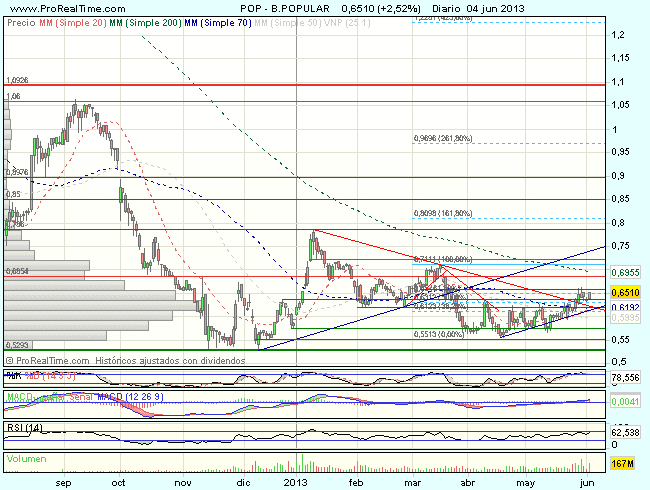Click the current price tag 0,6510

coord(625,292)
